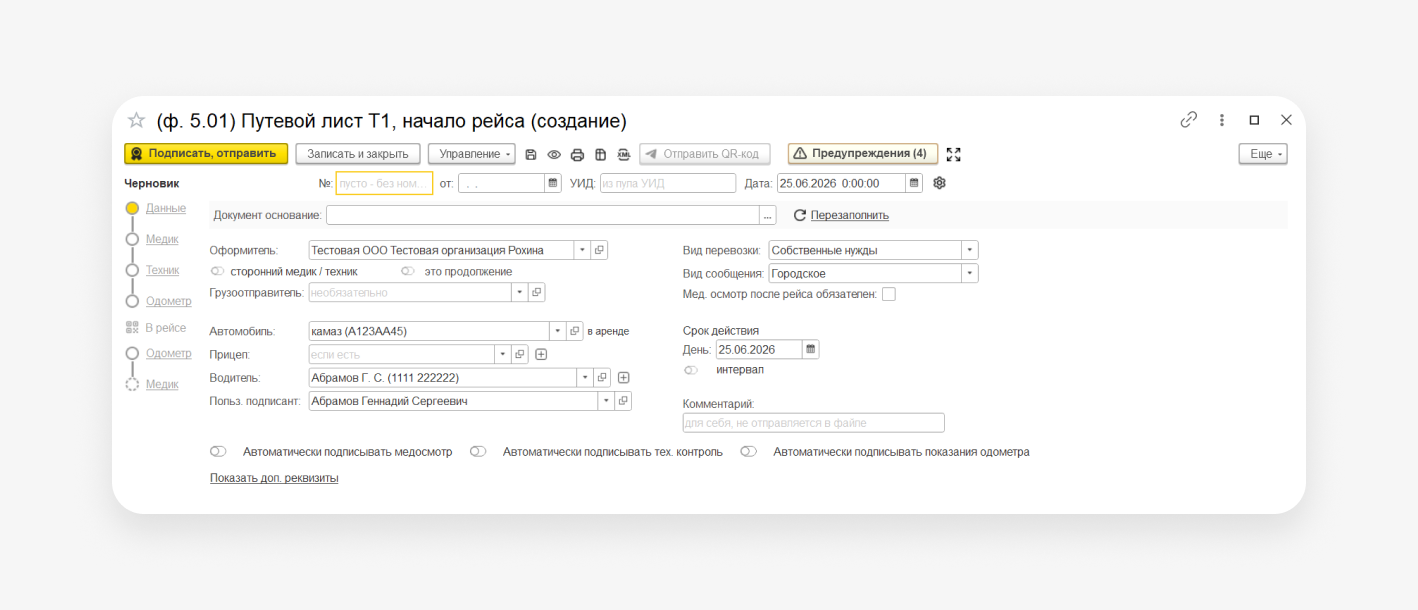
Task: Go to the Одометр stage after 'В рейсе'
Action: (x=168, y=353)
